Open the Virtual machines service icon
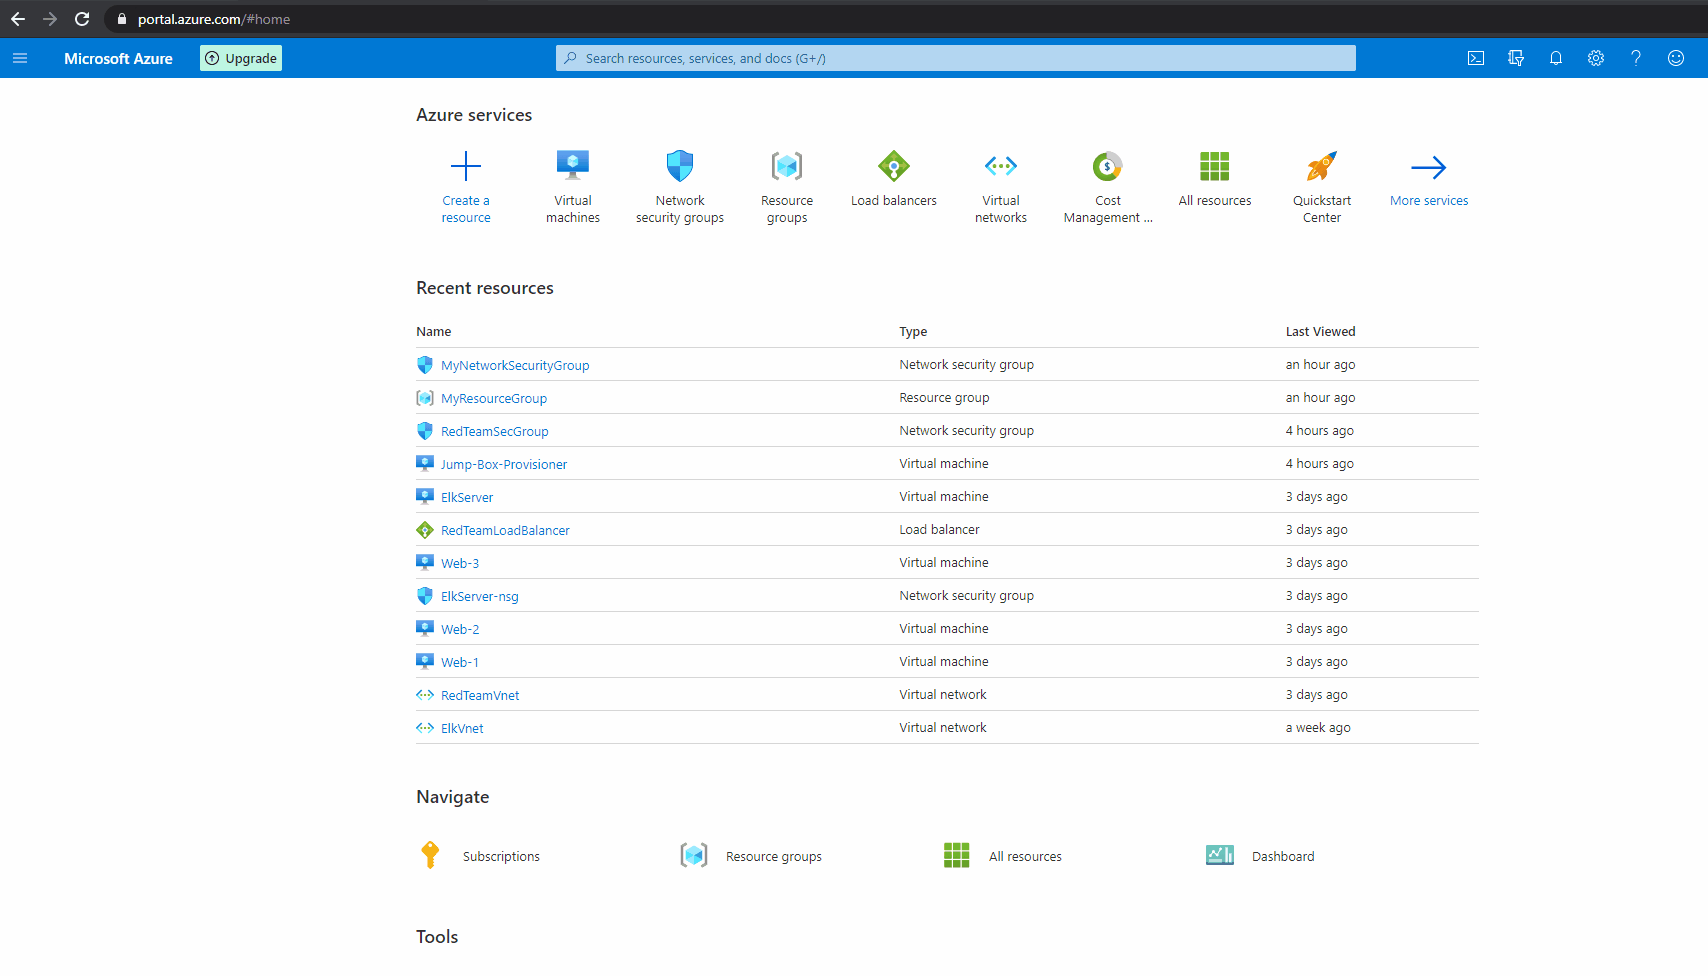Viewport: 1708px width, 976px height. pos(573,166)
